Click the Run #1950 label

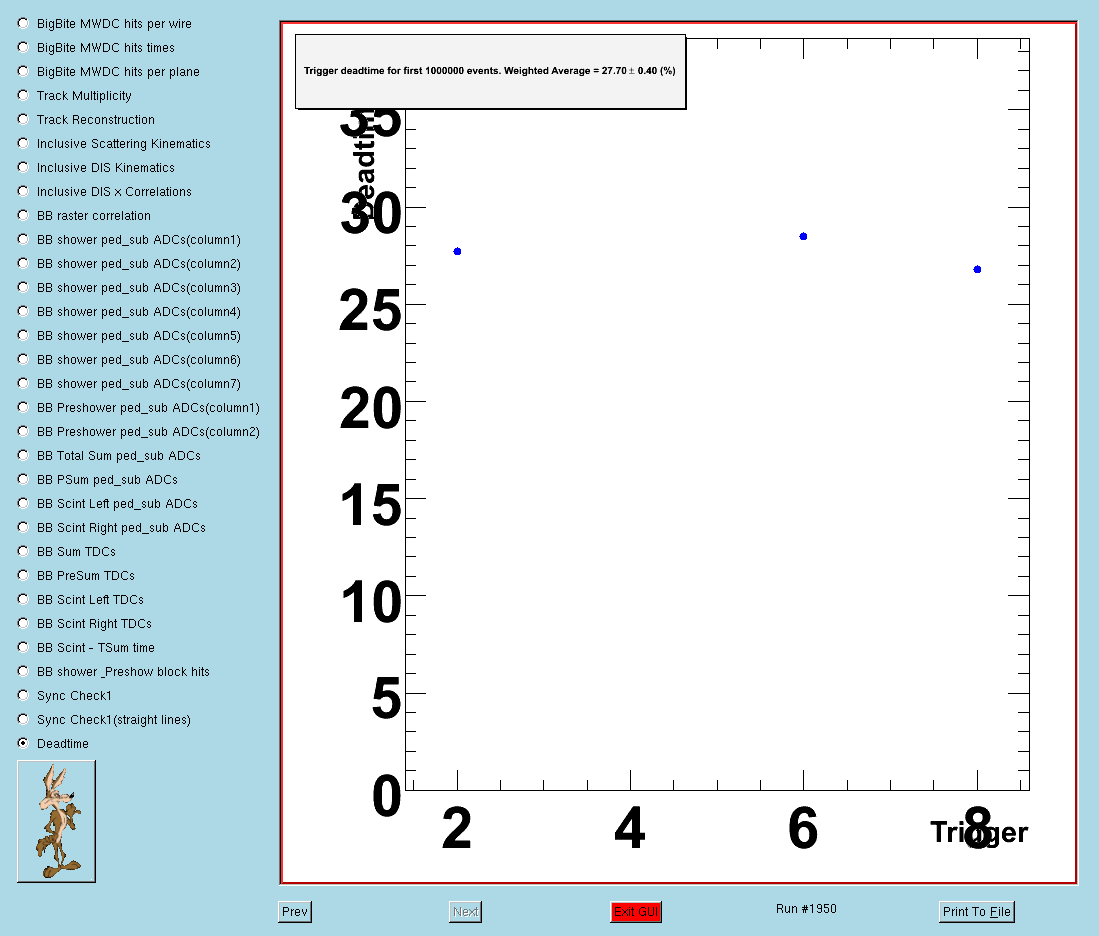tap(806, 909)
